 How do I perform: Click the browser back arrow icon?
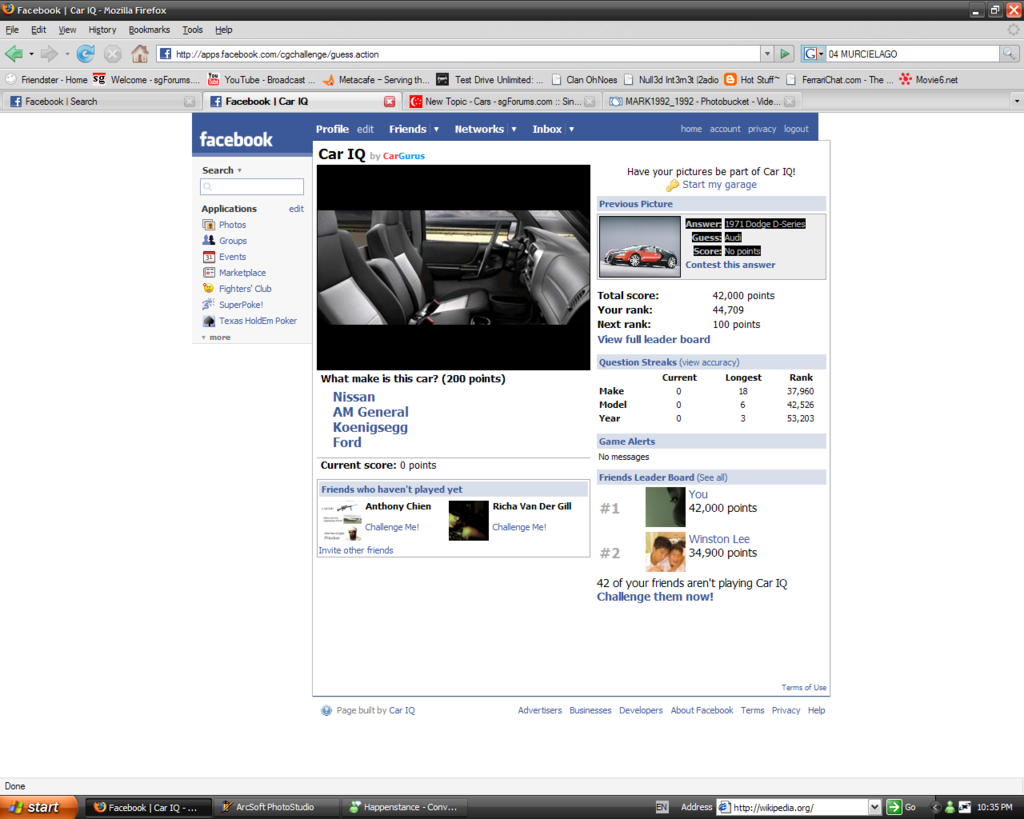[x=14, y=54]
